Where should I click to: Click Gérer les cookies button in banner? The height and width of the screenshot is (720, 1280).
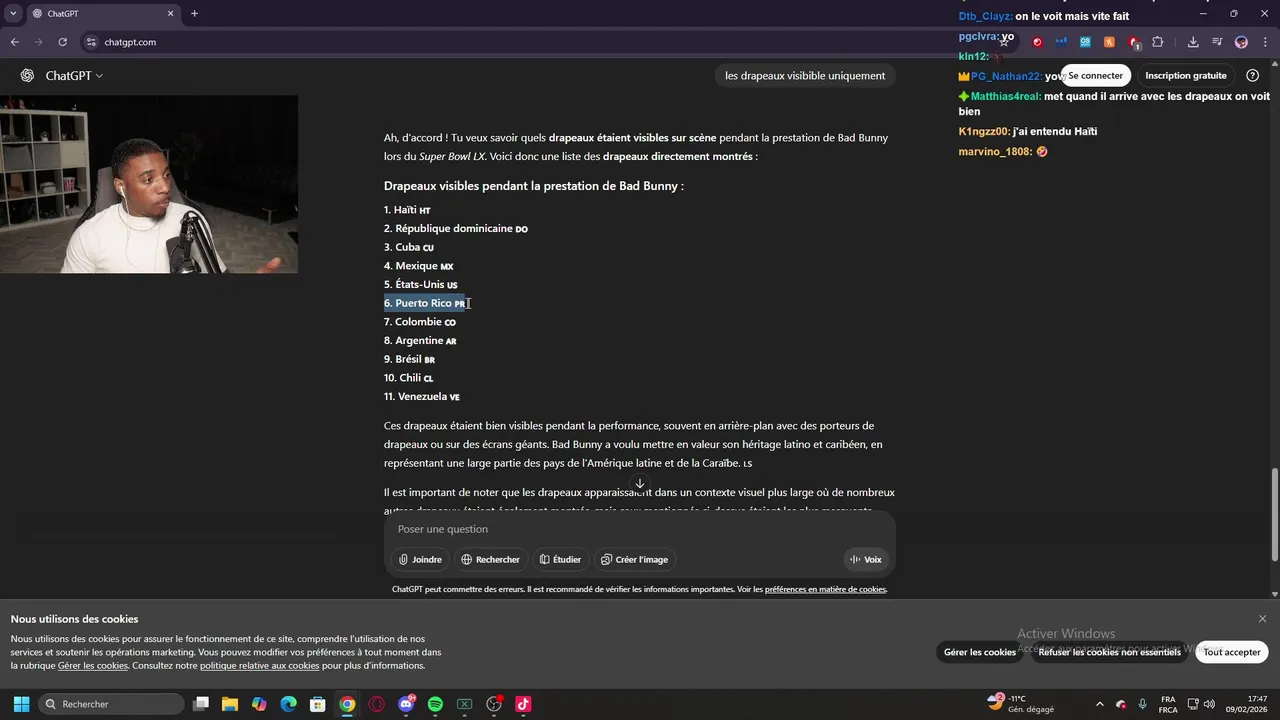(980, 652)
